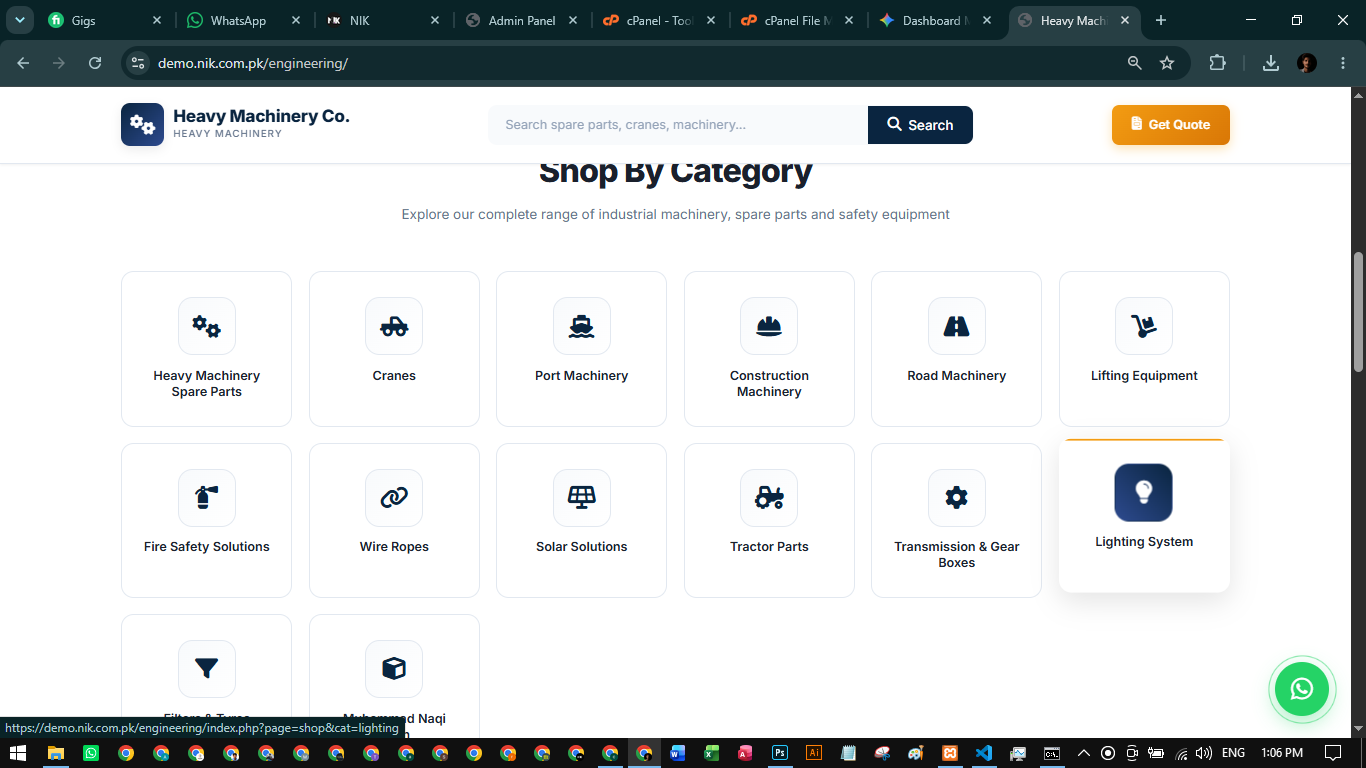The image size is (1366, 768).
Task: Open the Heavy Machinery Spare Parts gears icon
Action: pyautogui.click(x=207, y=326)
